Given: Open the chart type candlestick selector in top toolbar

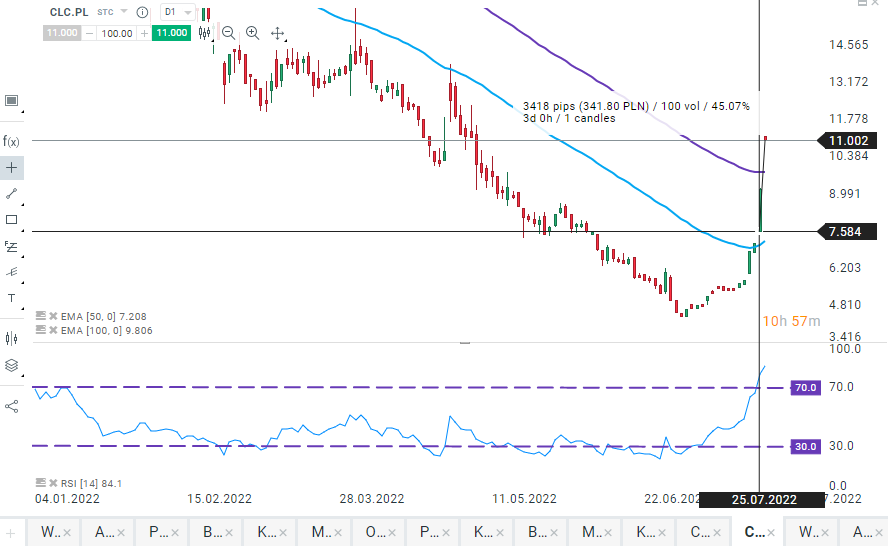Looking at the screenshot, I should click(205, 33).
